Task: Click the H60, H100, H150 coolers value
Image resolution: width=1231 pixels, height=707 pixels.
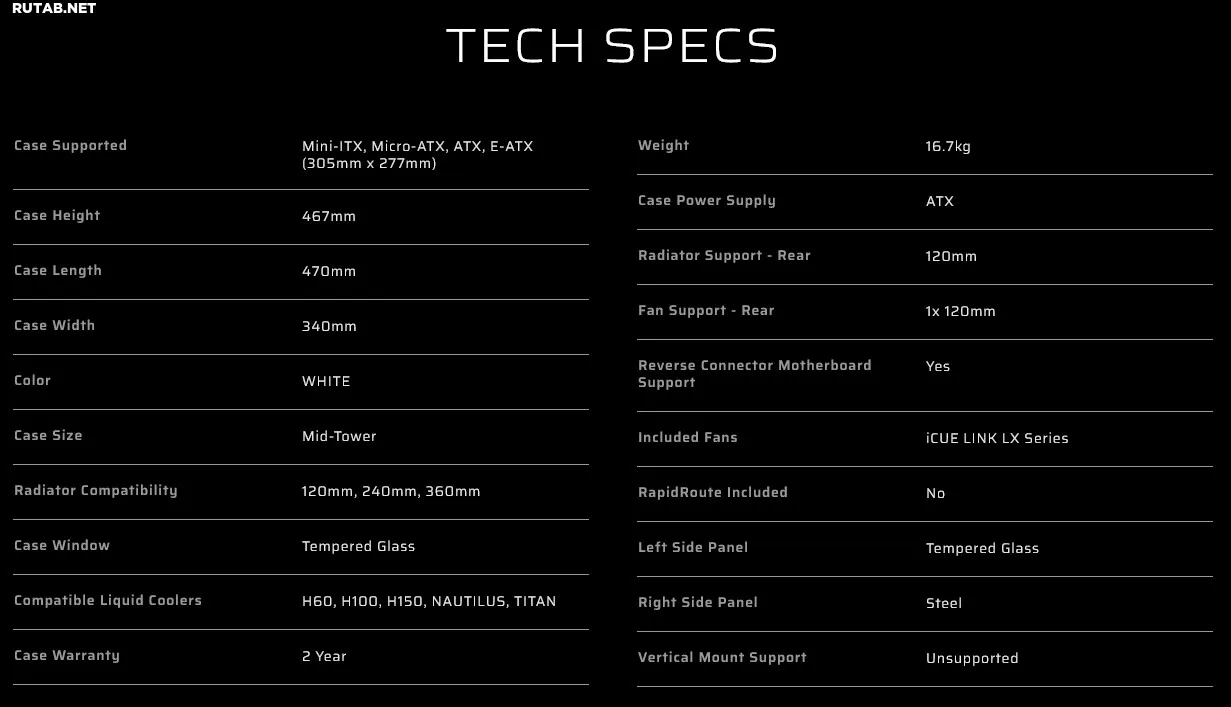Action: point(429,601)
